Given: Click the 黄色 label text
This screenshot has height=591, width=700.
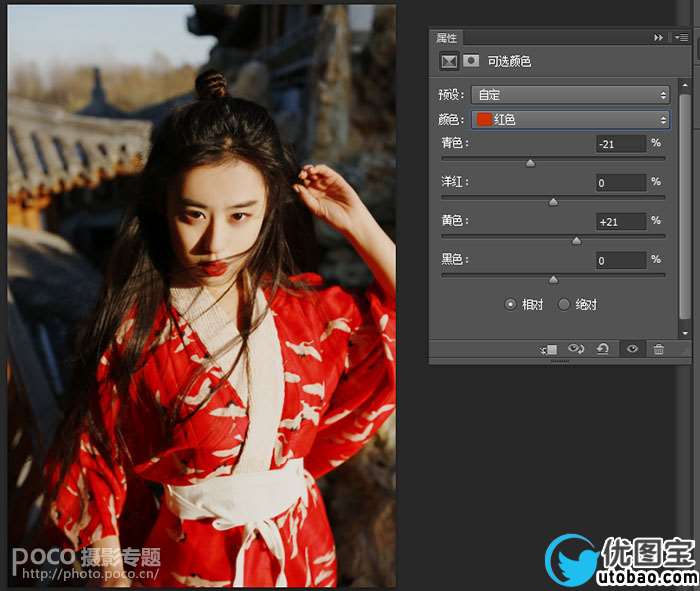Looking at the screenshot, I should click(x=454, y=221).
